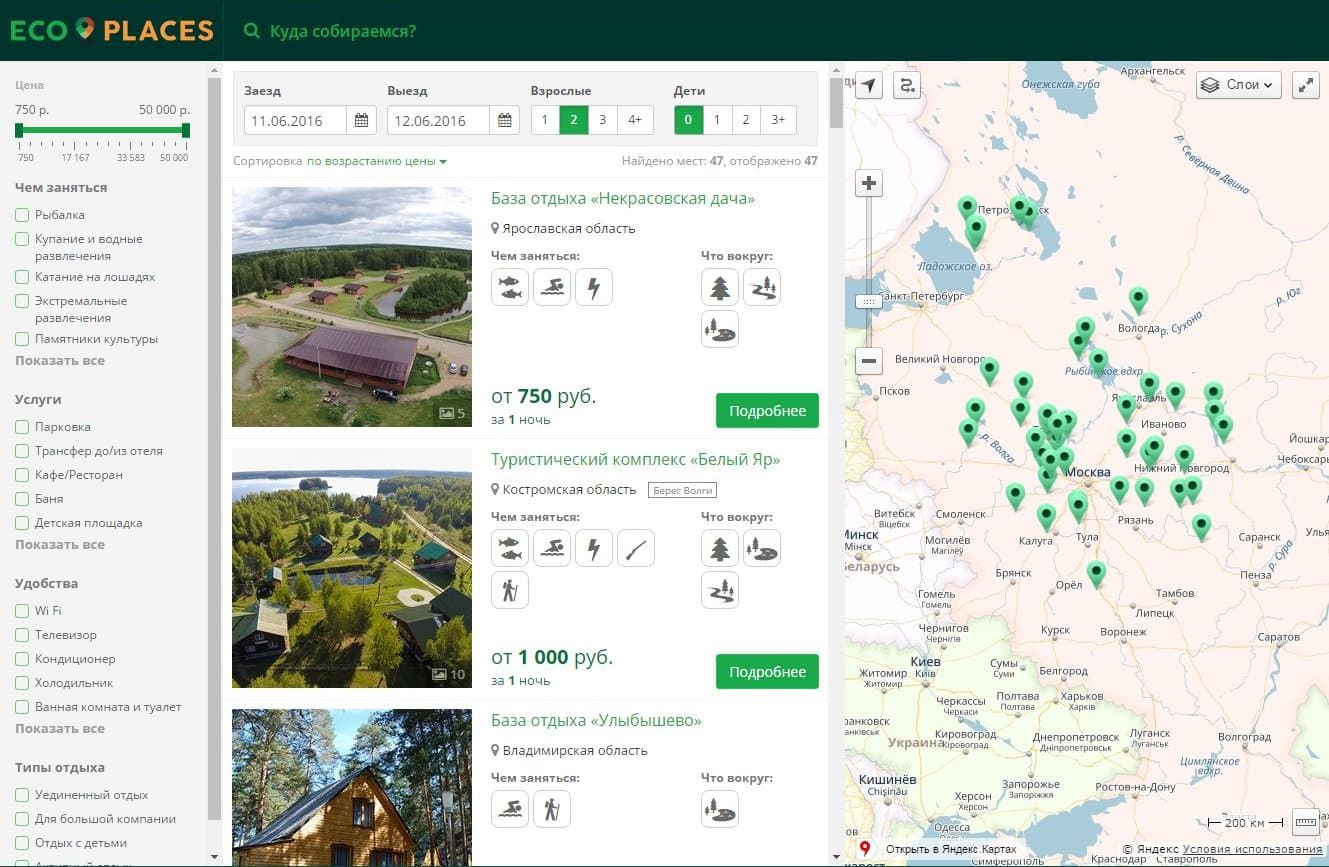Click the geolocation arrow on the map
The width and height of the screenshot is (1329, 867).
point(868,85)
